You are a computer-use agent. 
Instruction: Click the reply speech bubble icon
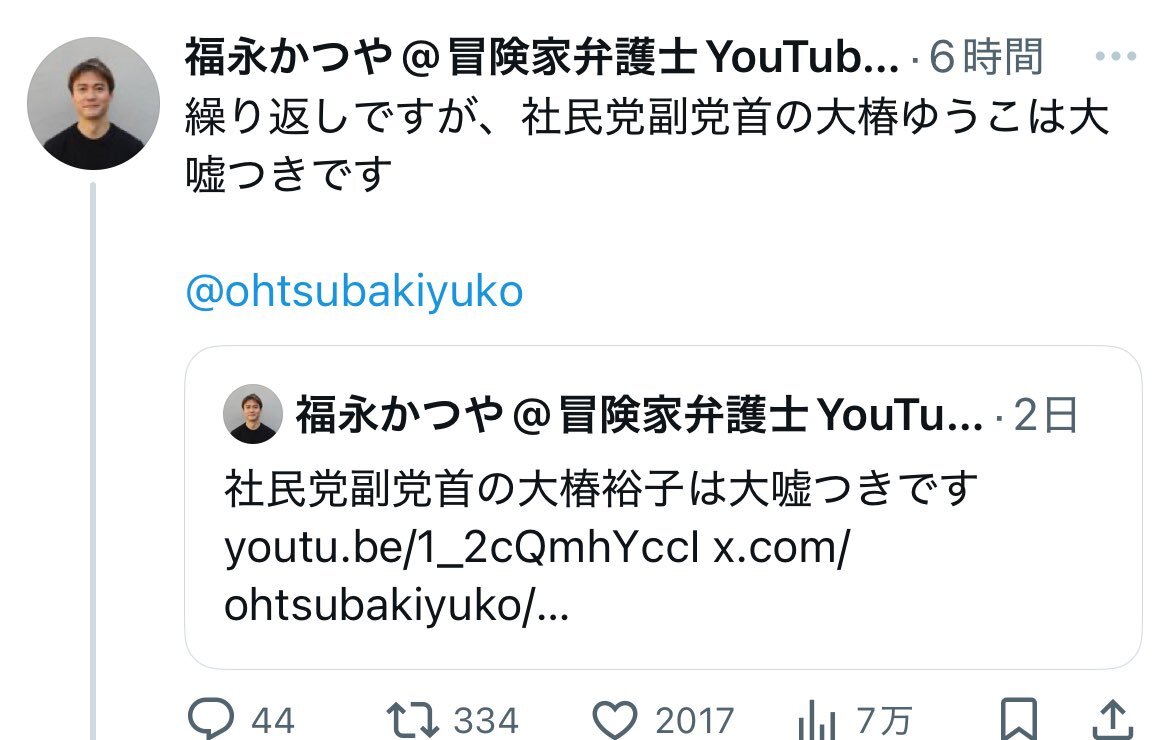tap(211, 718)
